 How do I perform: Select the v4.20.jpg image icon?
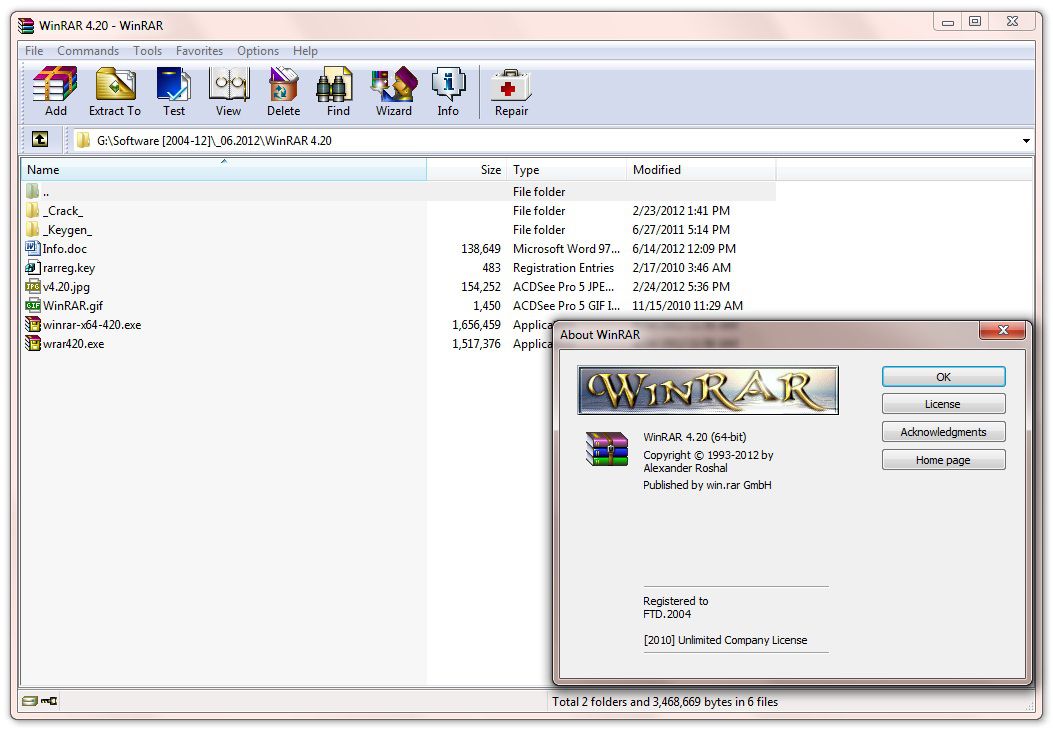pos(32,286)
